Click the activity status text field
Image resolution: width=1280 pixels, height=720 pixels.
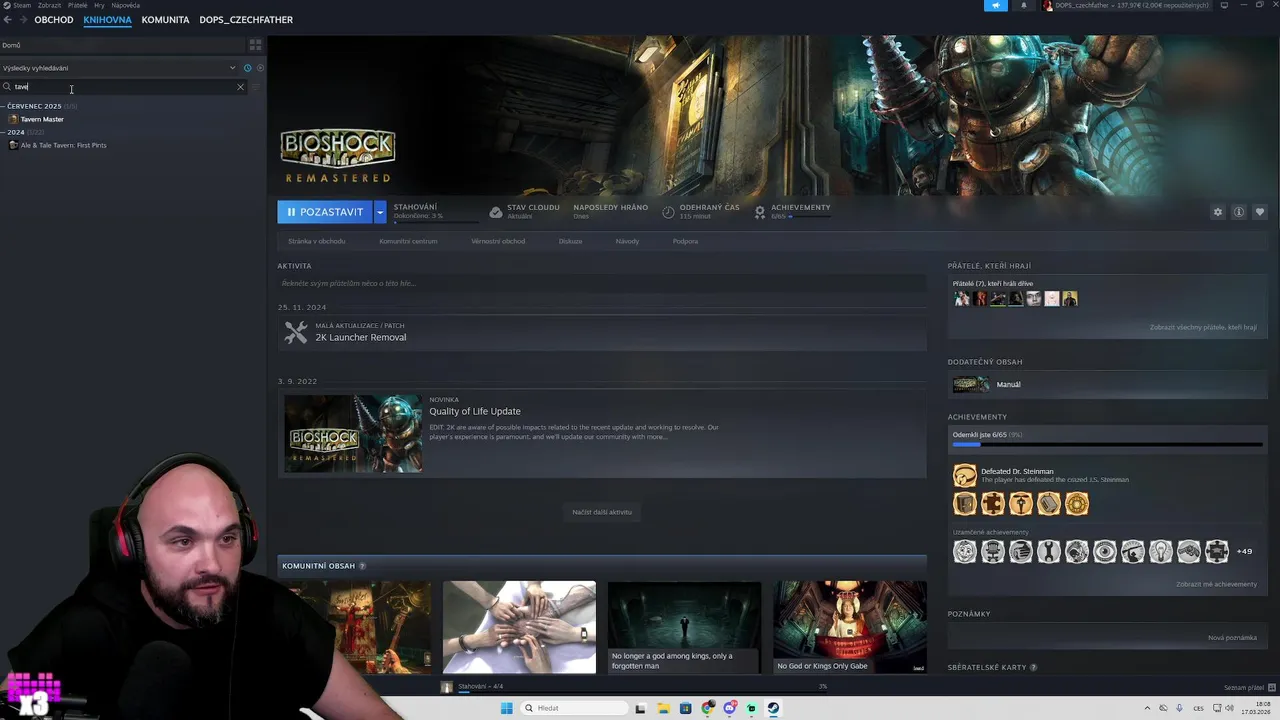(x=602, y=283)
